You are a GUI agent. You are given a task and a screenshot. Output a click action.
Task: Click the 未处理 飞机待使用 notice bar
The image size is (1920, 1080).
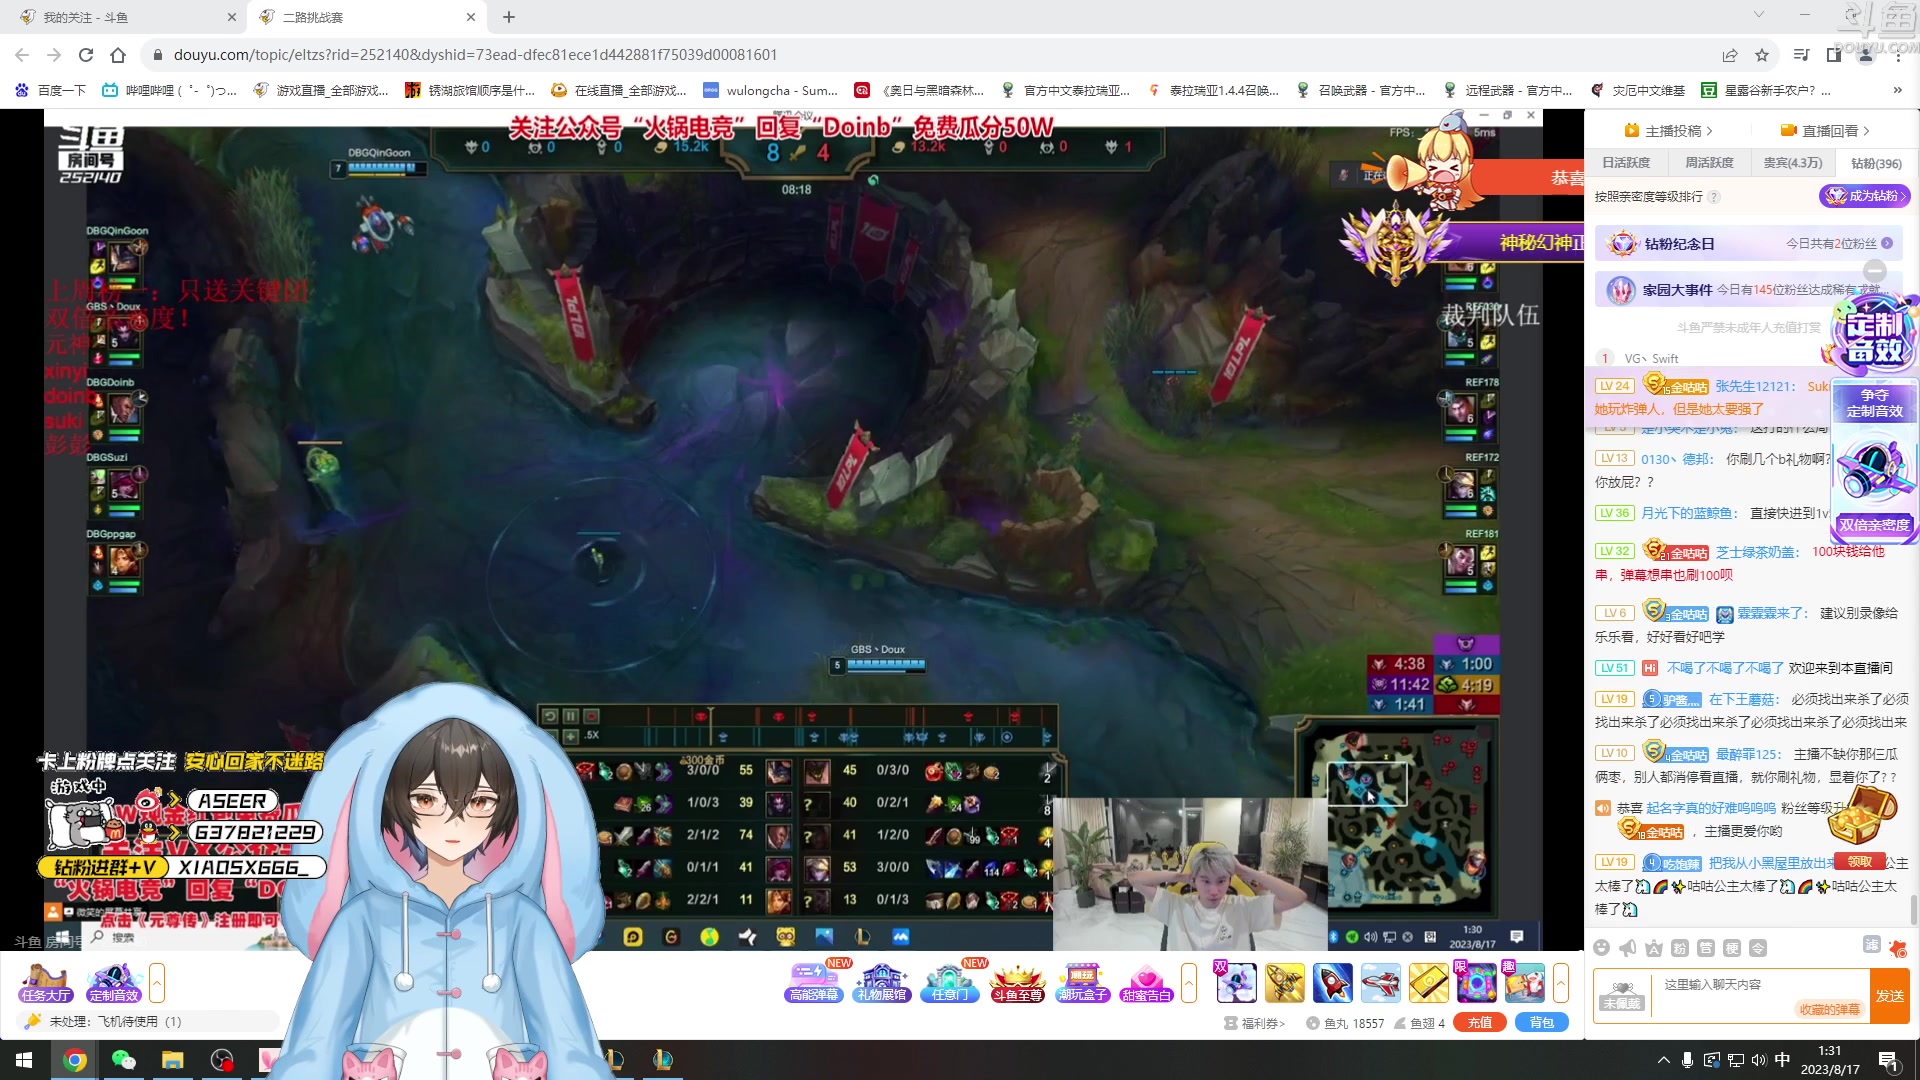(148, 1022)
